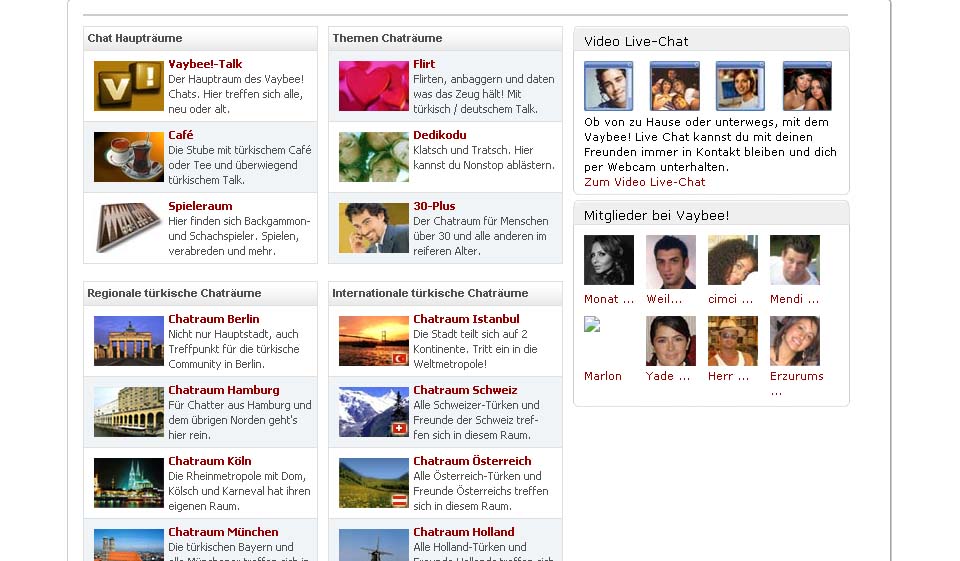The width and height of the screenshot is (960, 561).
Task: Click the Chatraum Holland heading link
Action: (x=463, y=532)
